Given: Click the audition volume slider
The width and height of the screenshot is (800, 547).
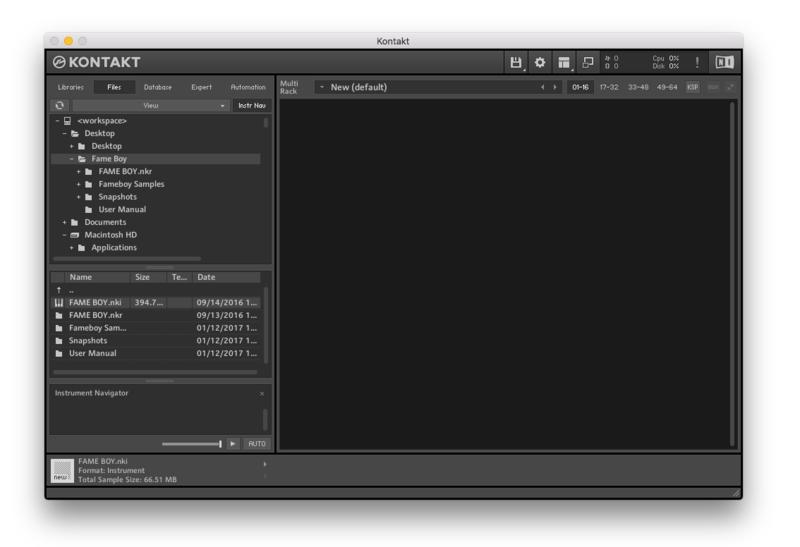Looking at the screenshot, I should pos(191,443).
